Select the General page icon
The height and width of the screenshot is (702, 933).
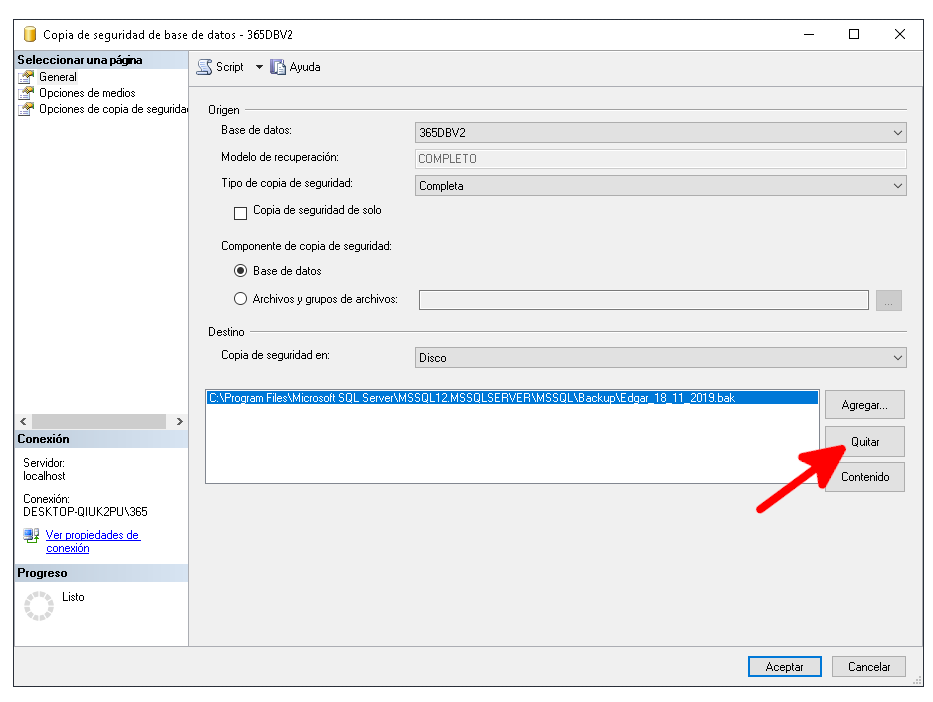coord(27,77)
